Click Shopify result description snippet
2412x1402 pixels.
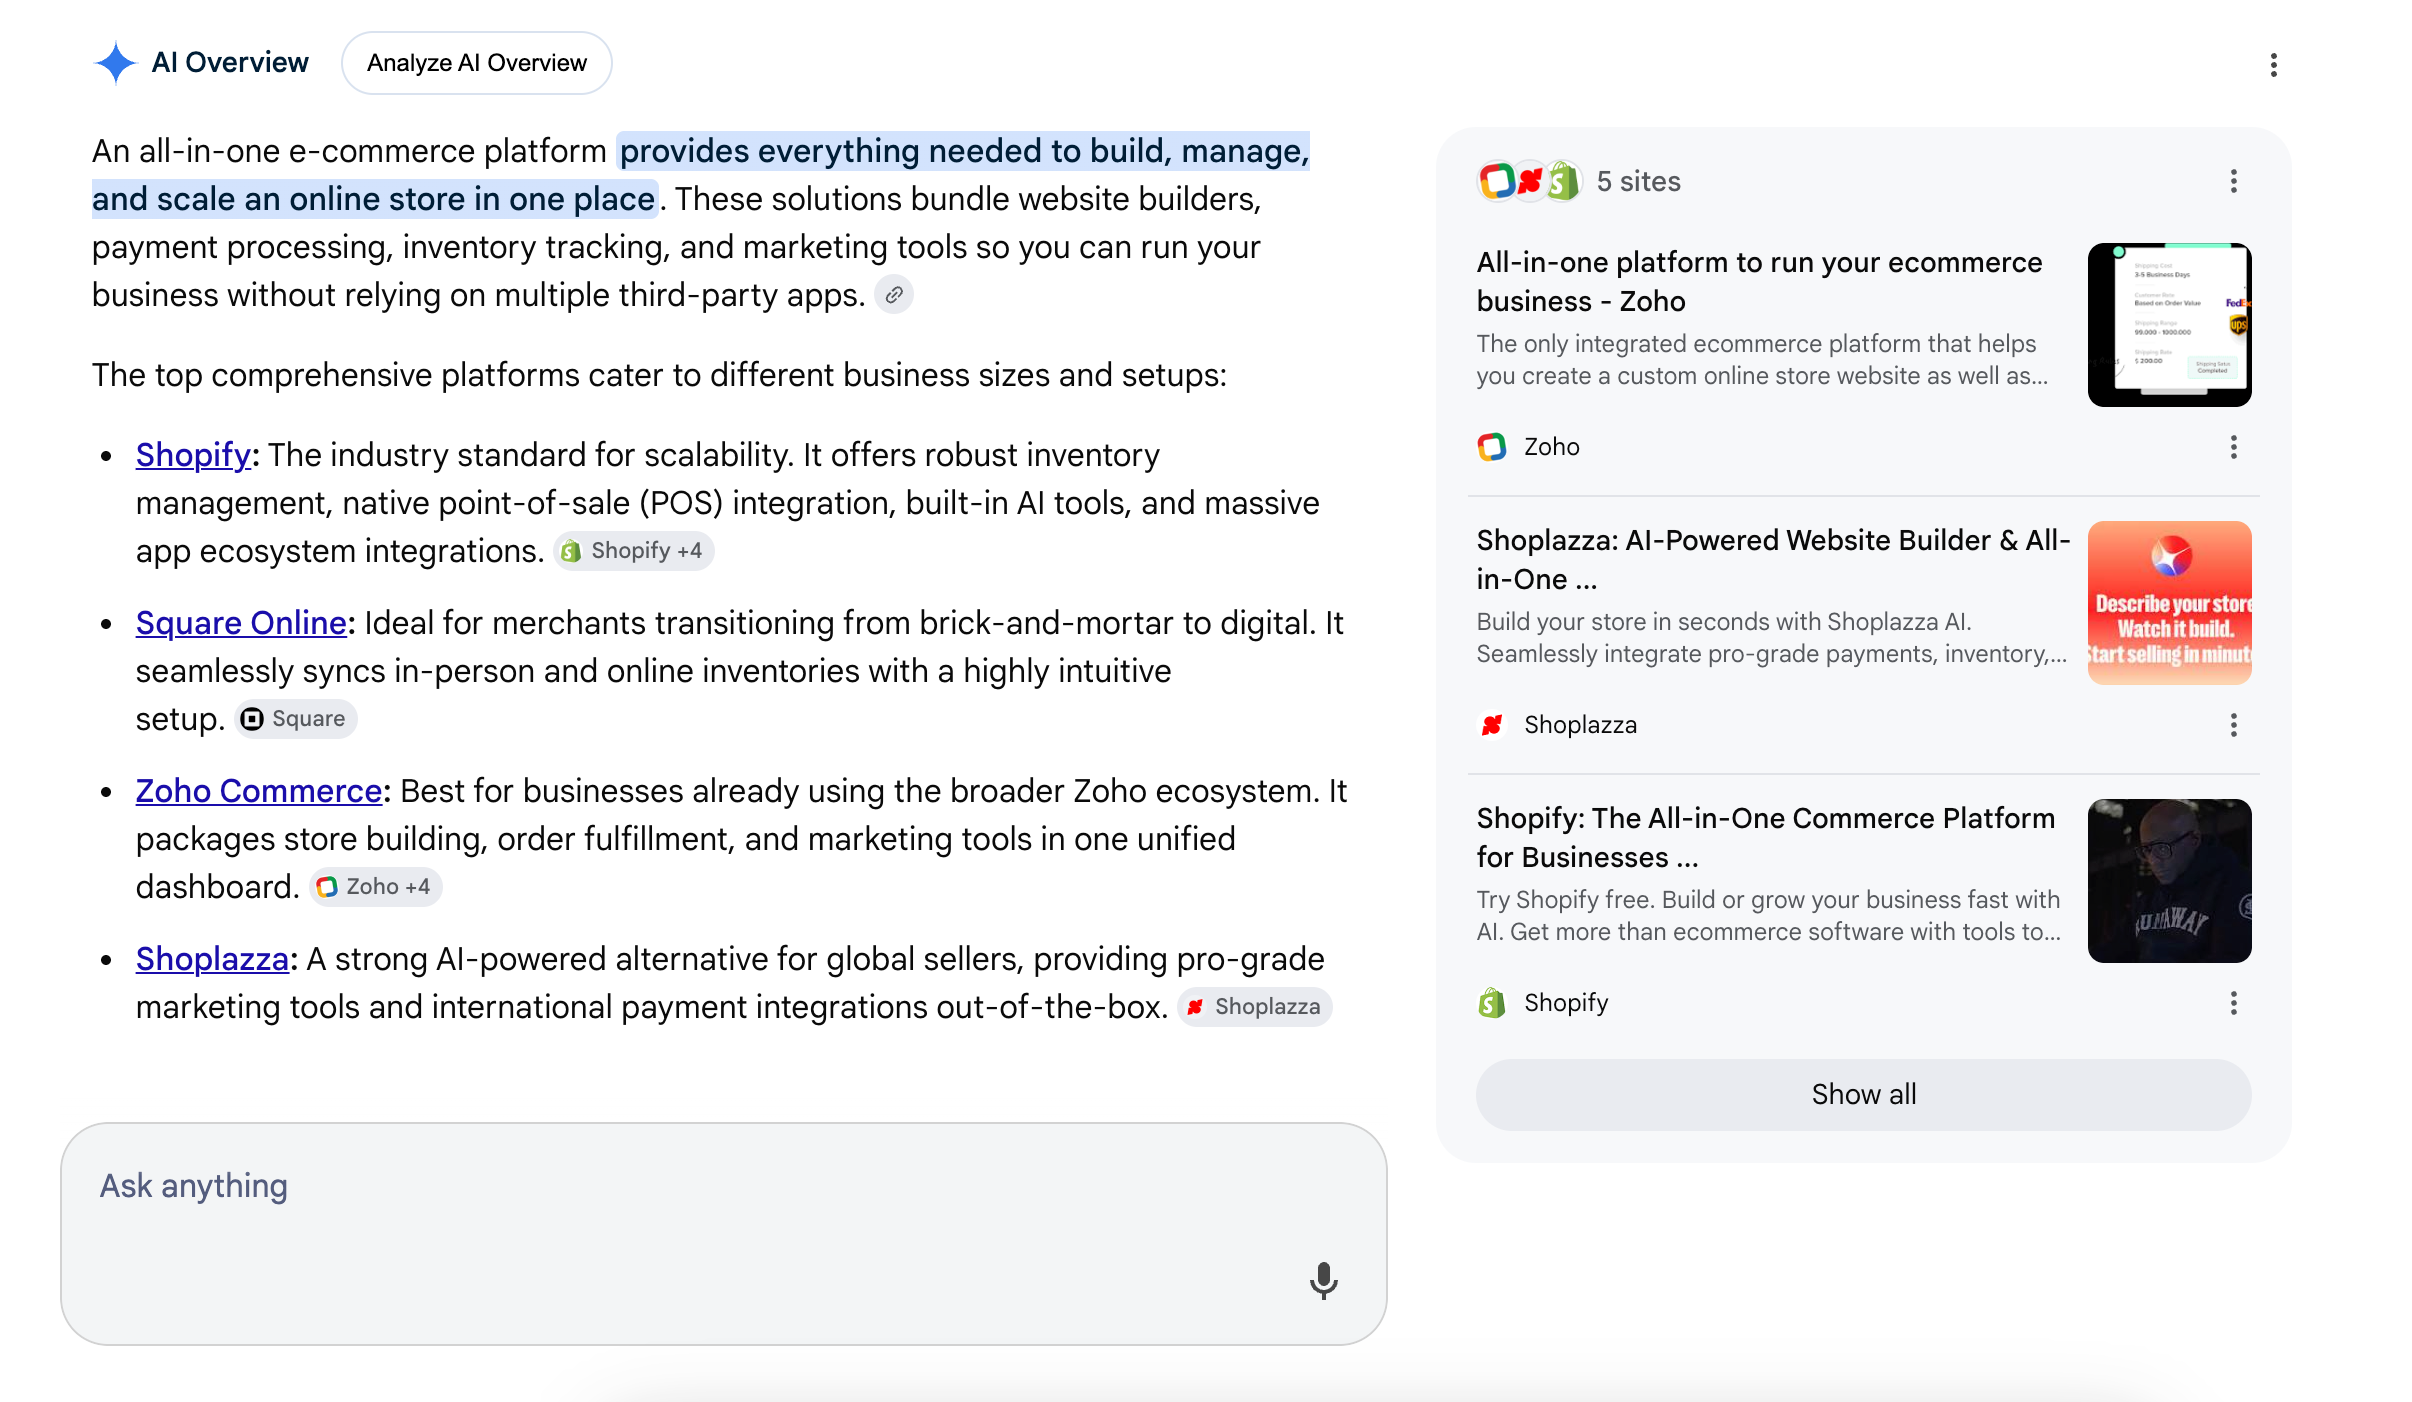[1769, 916]
